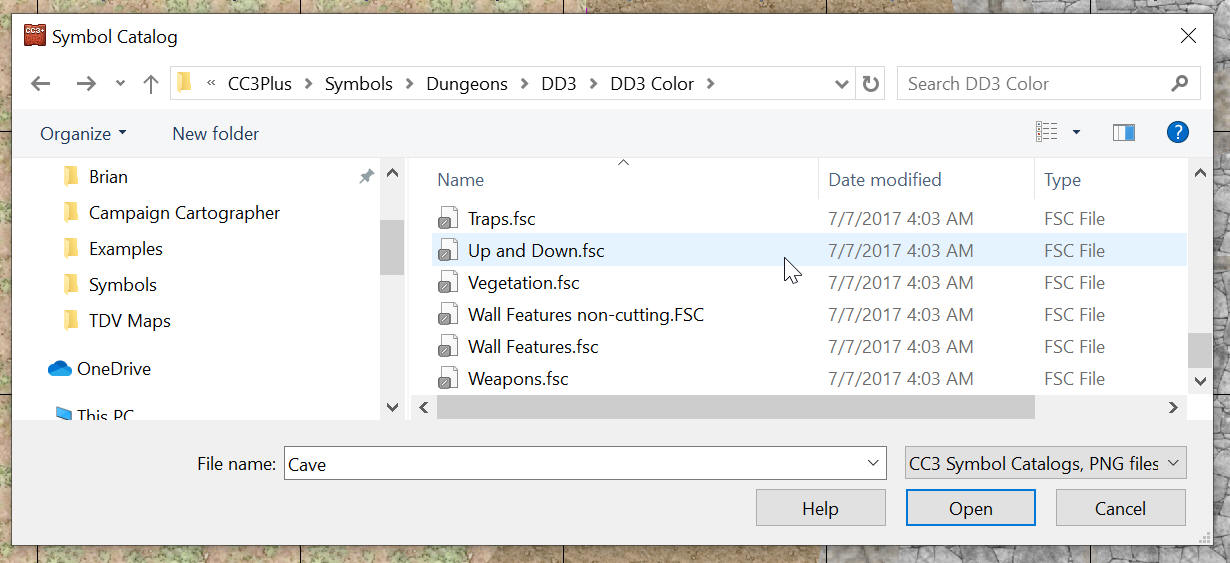This screenshot has width=1230, height=563.
Task: Click file list horizontal scroll right arrow
Action: 1174,407
